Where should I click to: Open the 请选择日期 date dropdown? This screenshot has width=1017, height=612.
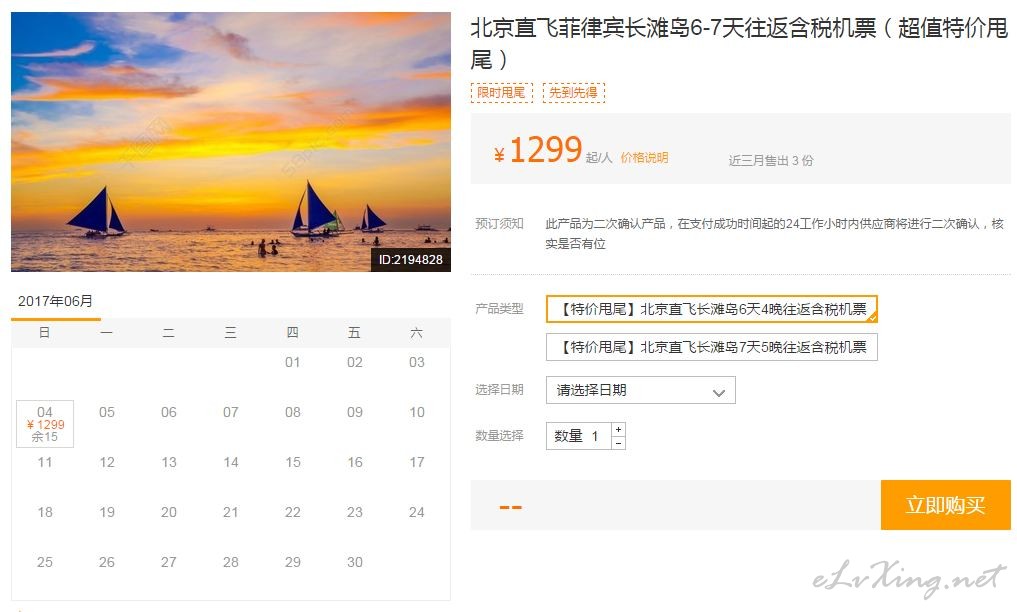(x=640, y=390)
